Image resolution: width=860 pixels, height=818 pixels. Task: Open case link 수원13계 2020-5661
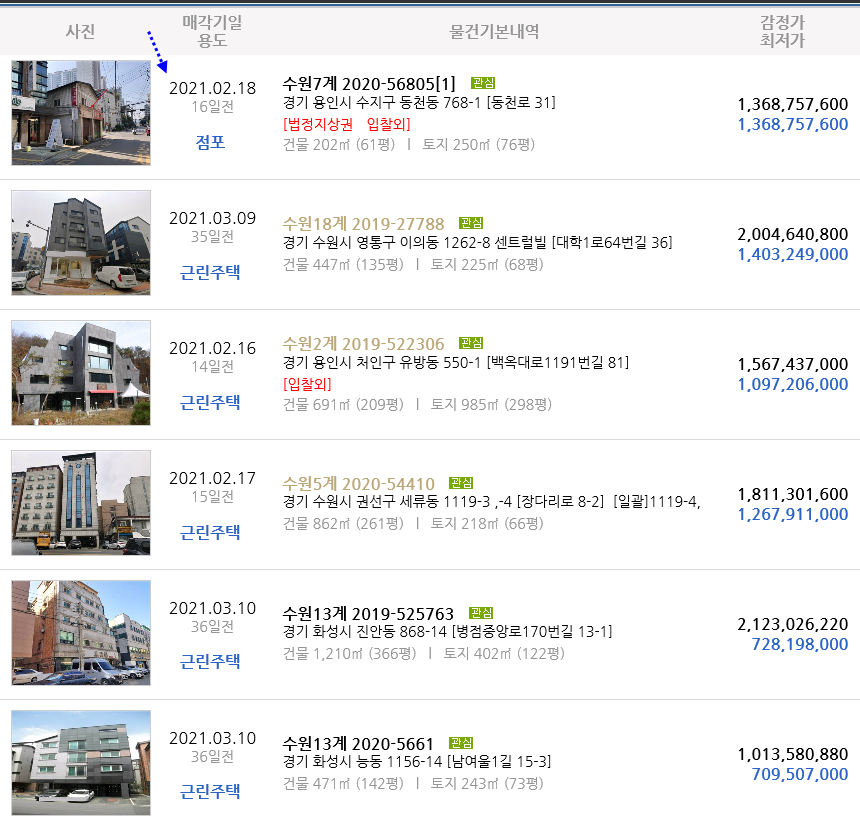pos(358,744)
